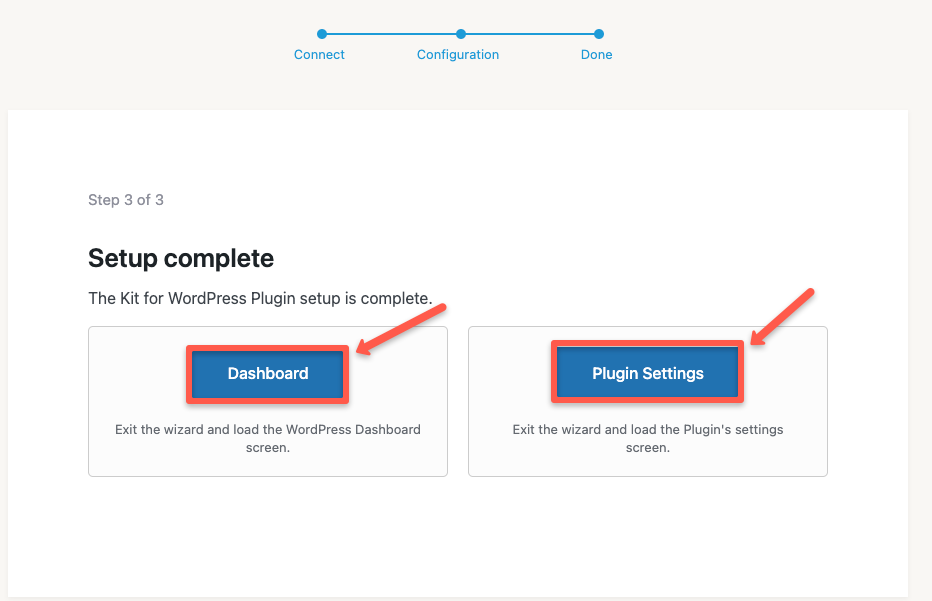The image size is (932, 601).
Task: Click the red arrow pointing at Plugin Settings
Action: pos(783,318)
